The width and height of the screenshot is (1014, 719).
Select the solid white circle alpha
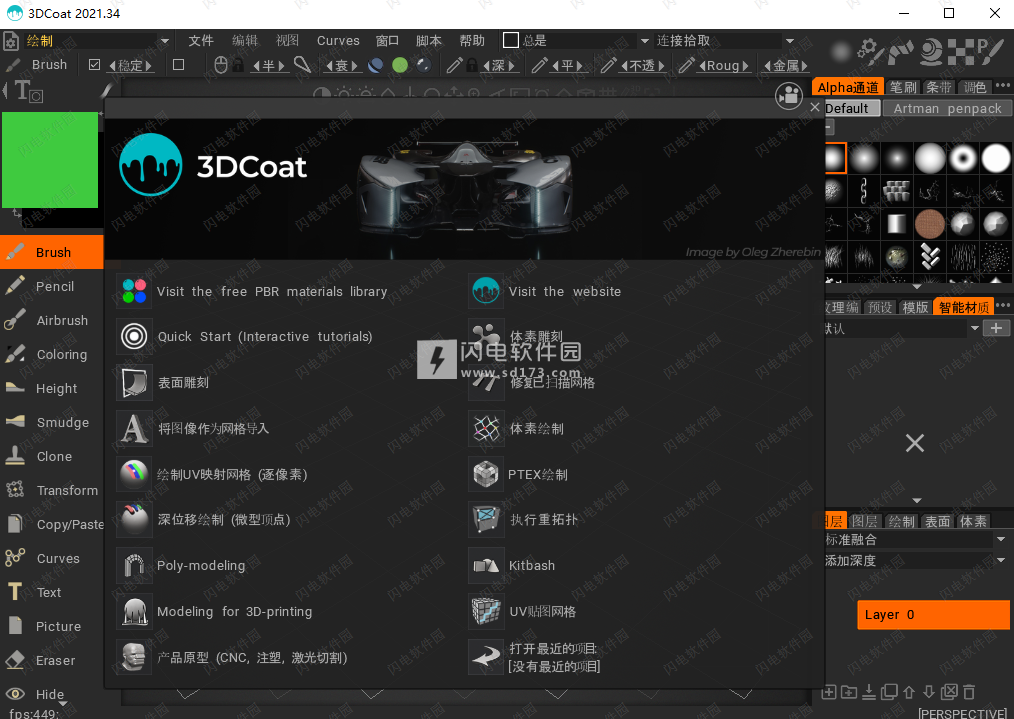pos(996,158)
